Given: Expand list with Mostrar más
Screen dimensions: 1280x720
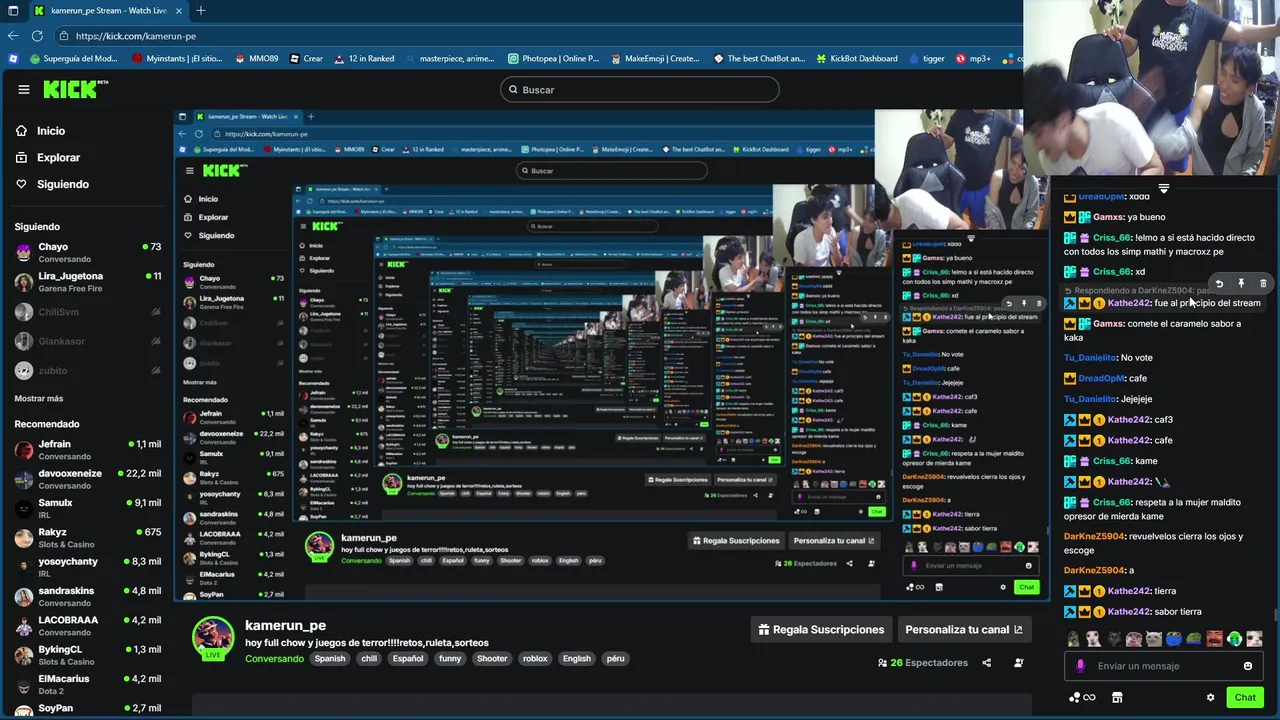Looking at the screenshot, I should coord(39,398).
